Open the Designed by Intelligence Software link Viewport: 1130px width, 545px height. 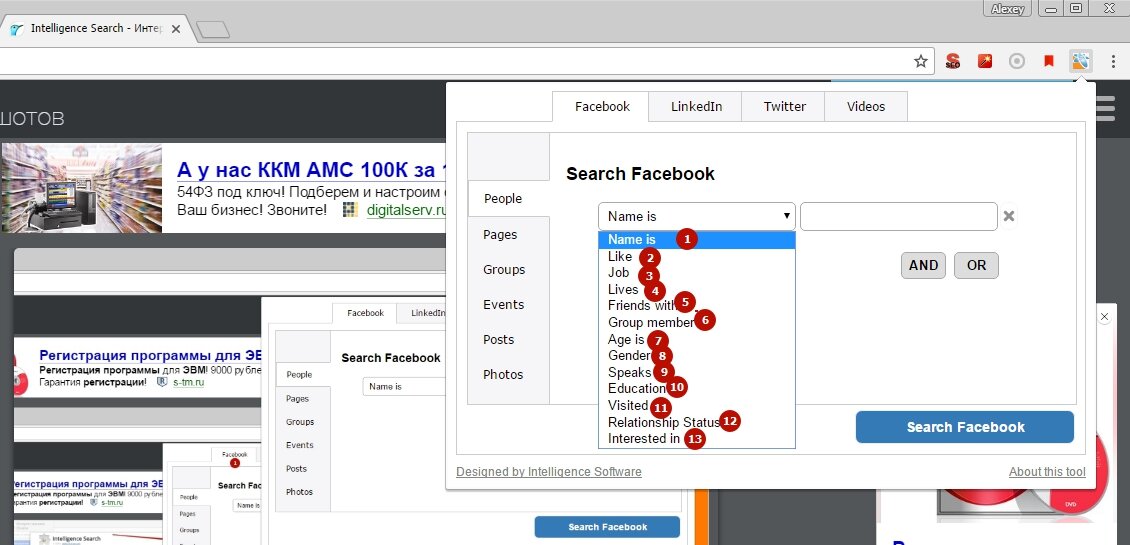(548, 471)
